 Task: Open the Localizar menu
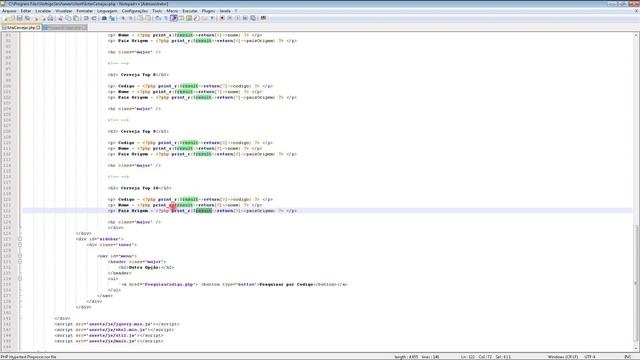pos(43,11)
